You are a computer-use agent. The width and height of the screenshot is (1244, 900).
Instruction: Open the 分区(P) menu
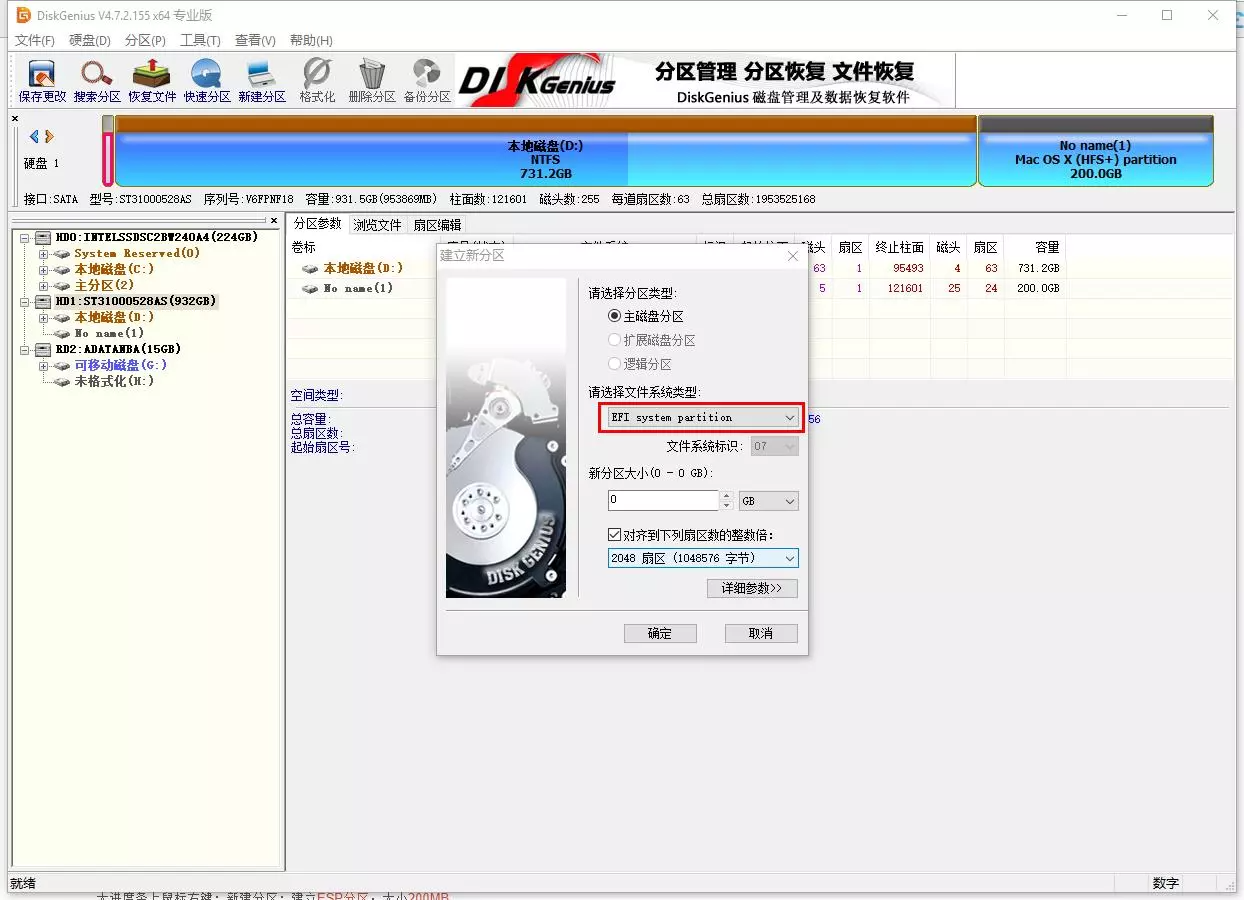(145, 40)
